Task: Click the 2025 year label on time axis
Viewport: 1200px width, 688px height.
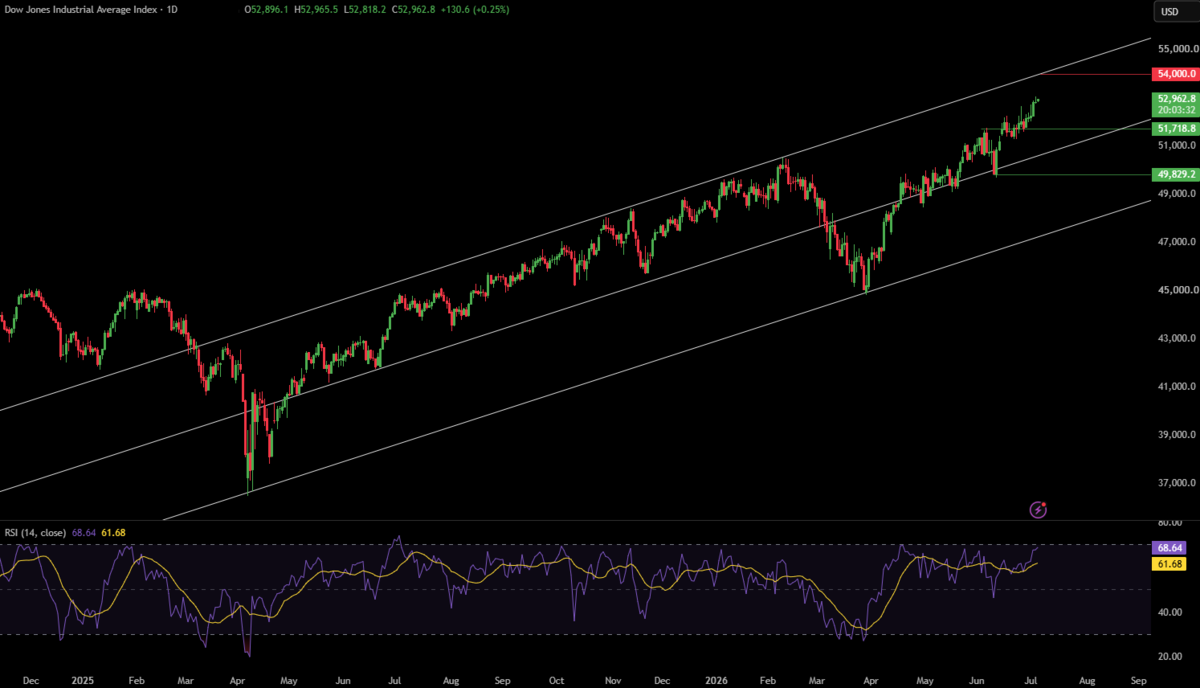Action: click(82, 679)
